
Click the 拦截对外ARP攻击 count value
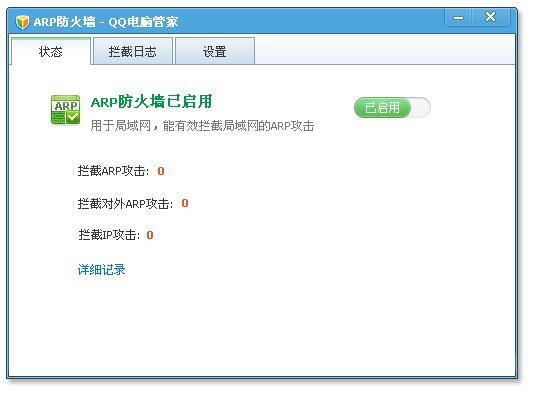[185, 203]
